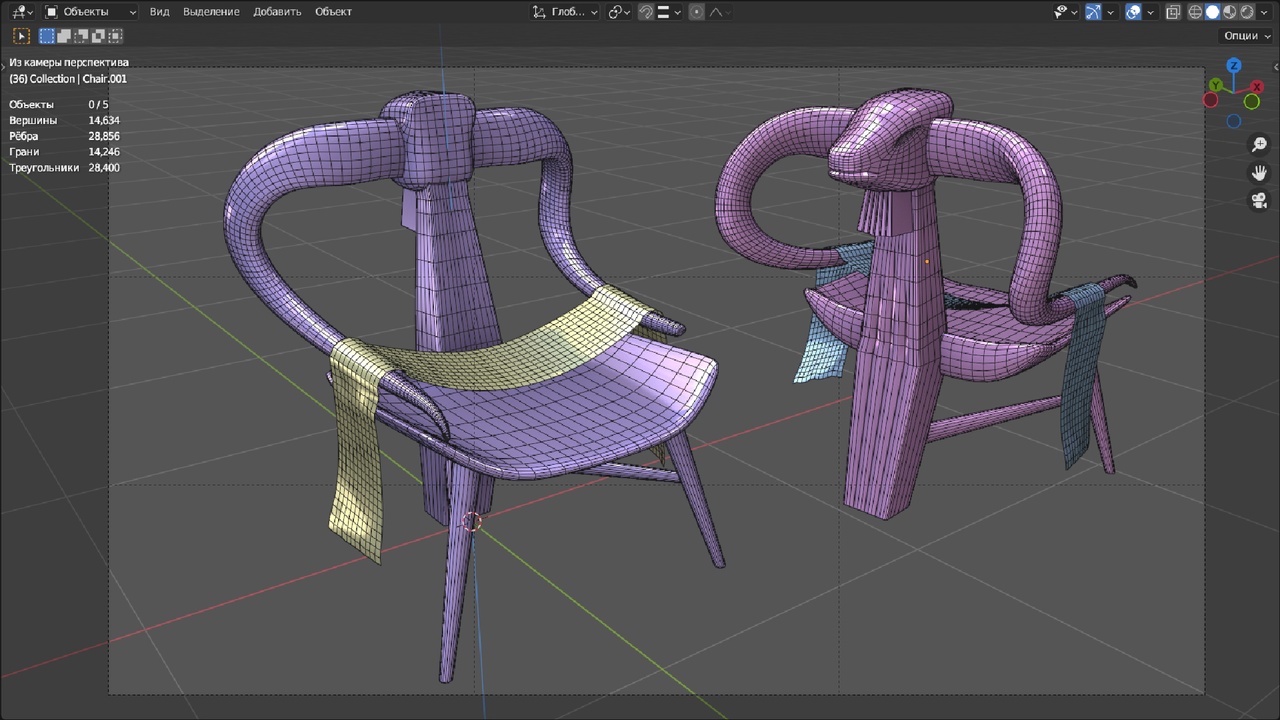Select the tweak select tool icon
Screen dimensions: 1280x720
pos(21,36)
